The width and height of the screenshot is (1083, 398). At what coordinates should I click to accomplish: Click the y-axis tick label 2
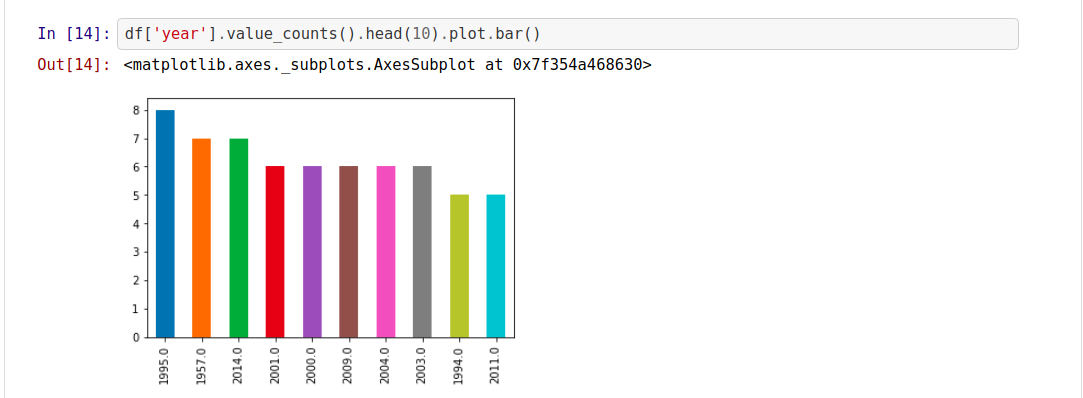pos(136,281)
